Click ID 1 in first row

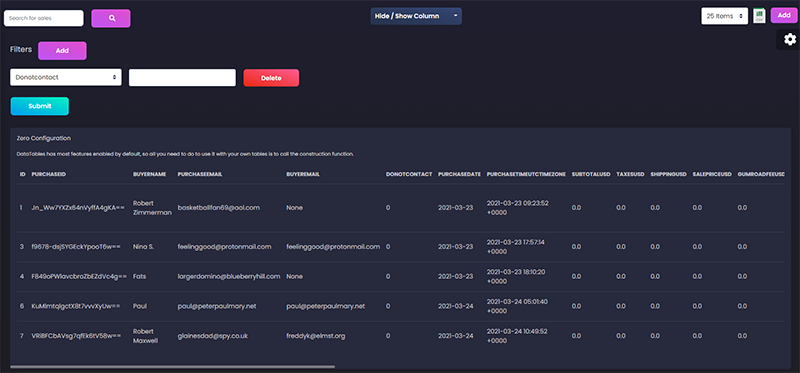click(21, 208)
